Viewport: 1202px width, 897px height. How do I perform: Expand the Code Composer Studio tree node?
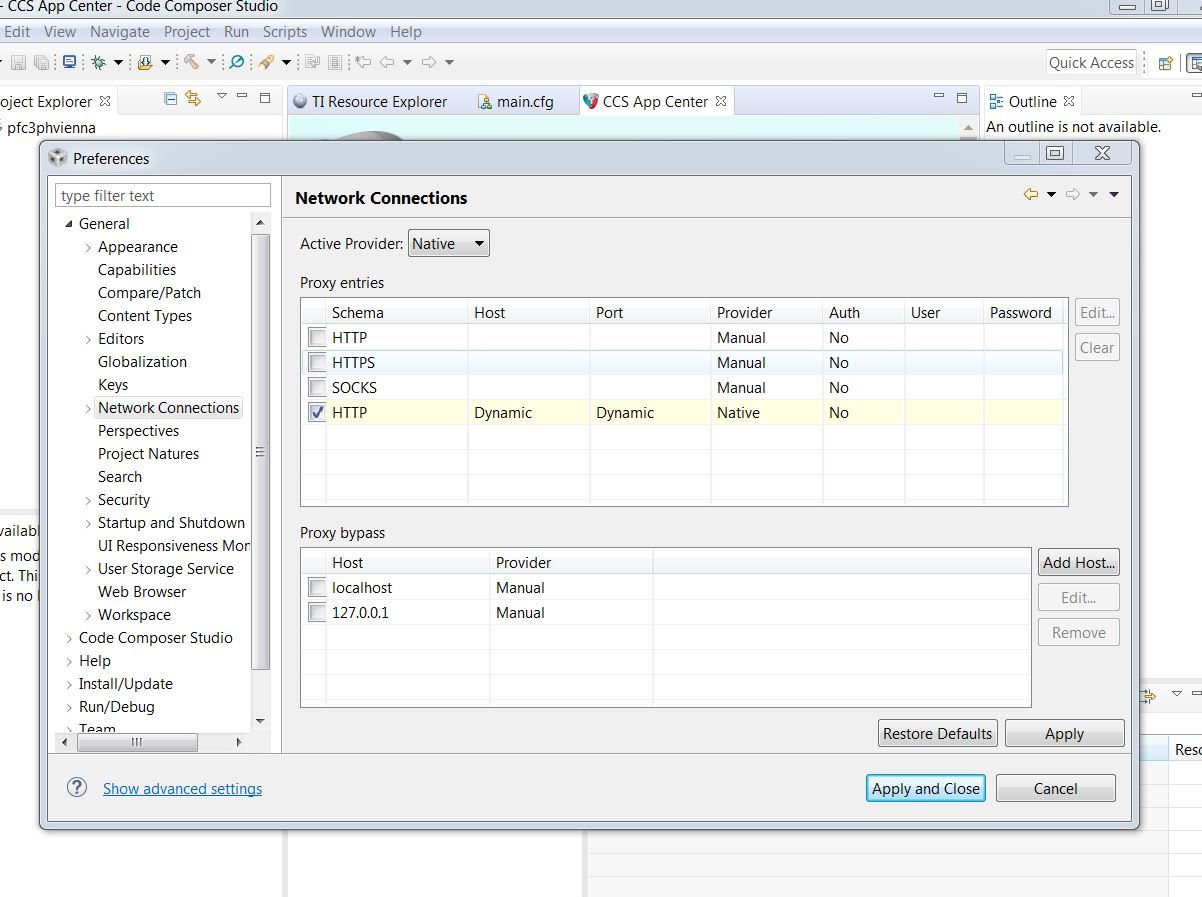(69, 638)
